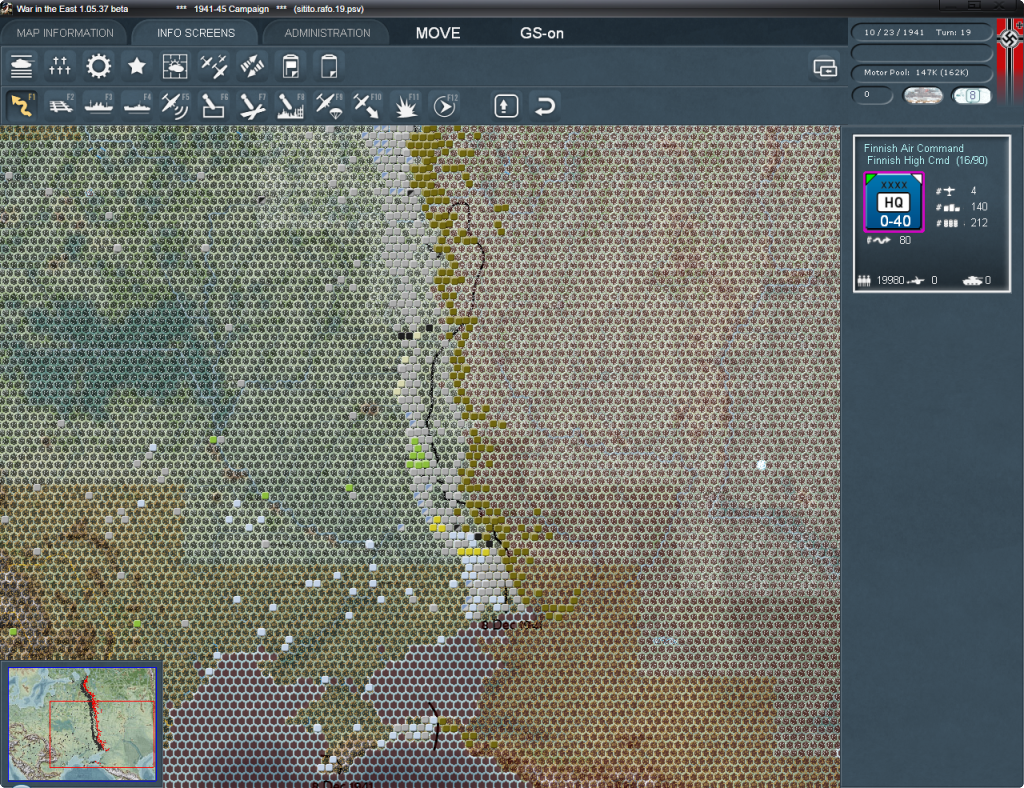Click the ground weather indicator pill
This screenshot has width=1024, height=788.
922,96
